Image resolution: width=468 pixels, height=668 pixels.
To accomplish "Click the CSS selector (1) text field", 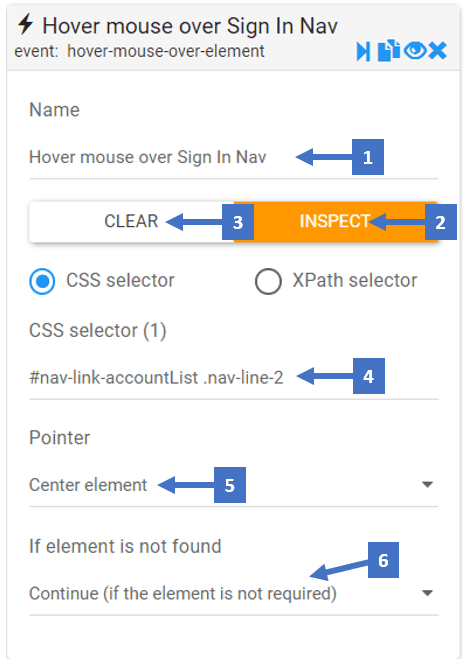I will [x=233, y=377].
